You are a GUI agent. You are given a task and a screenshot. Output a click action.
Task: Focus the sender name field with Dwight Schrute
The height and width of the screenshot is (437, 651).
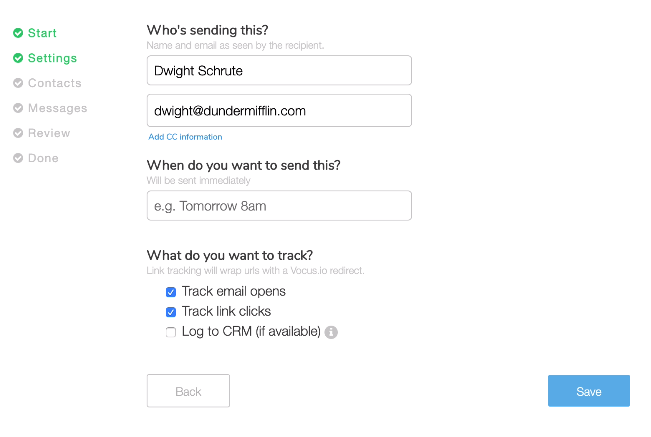tap(279, 71)
